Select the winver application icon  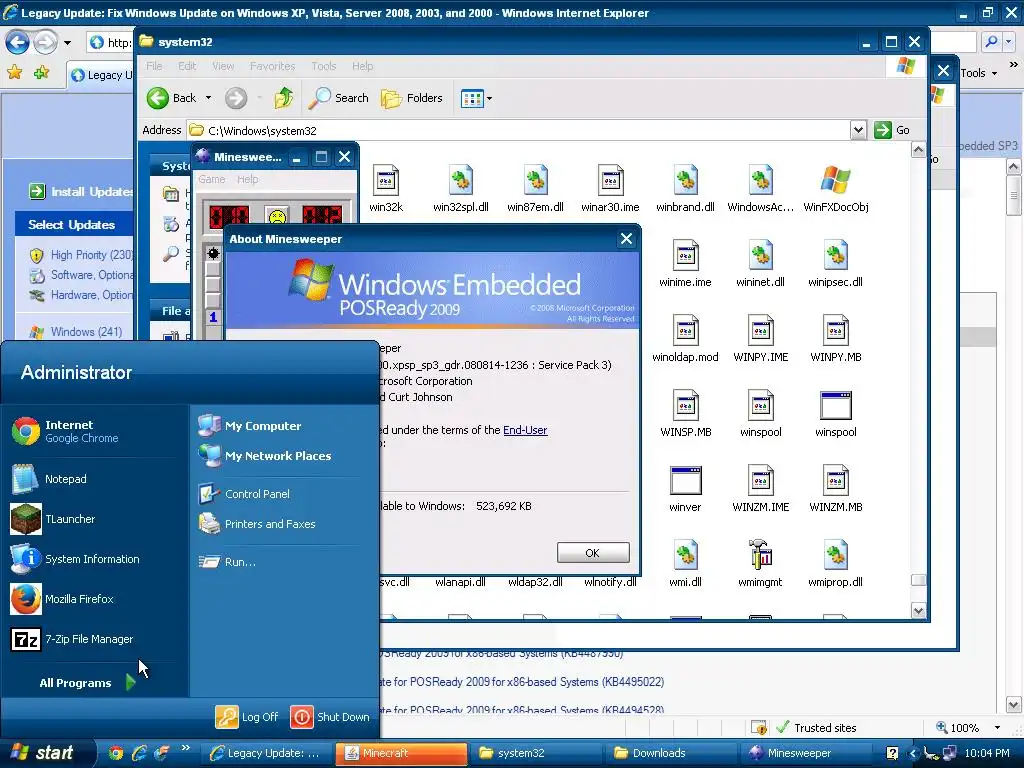click(685, 488)
